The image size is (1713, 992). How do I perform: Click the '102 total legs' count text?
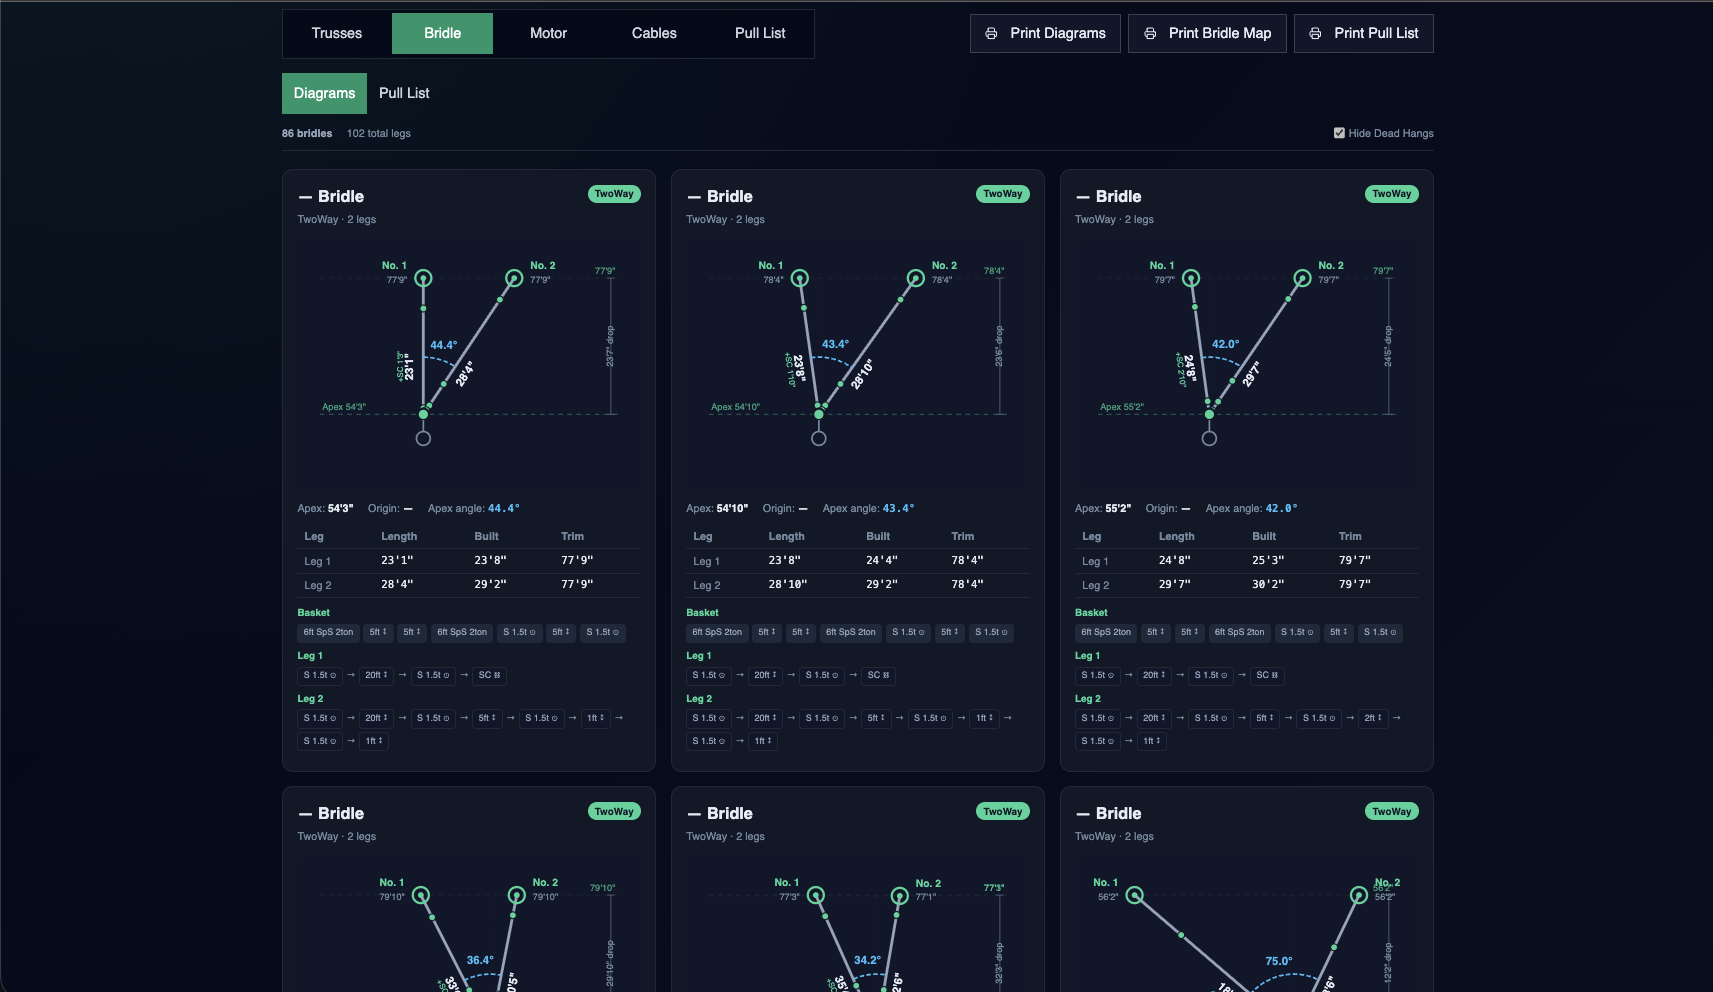point(379,133)
